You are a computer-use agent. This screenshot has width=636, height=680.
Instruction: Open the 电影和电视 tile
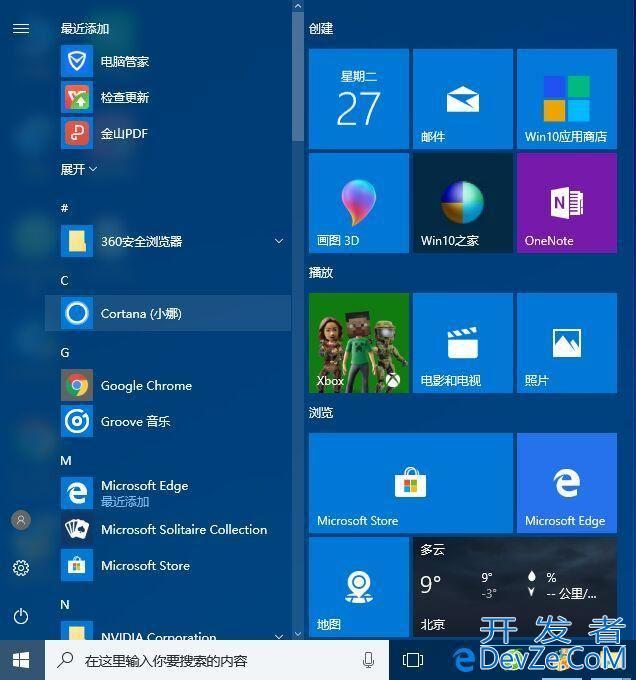coord(463,343)
